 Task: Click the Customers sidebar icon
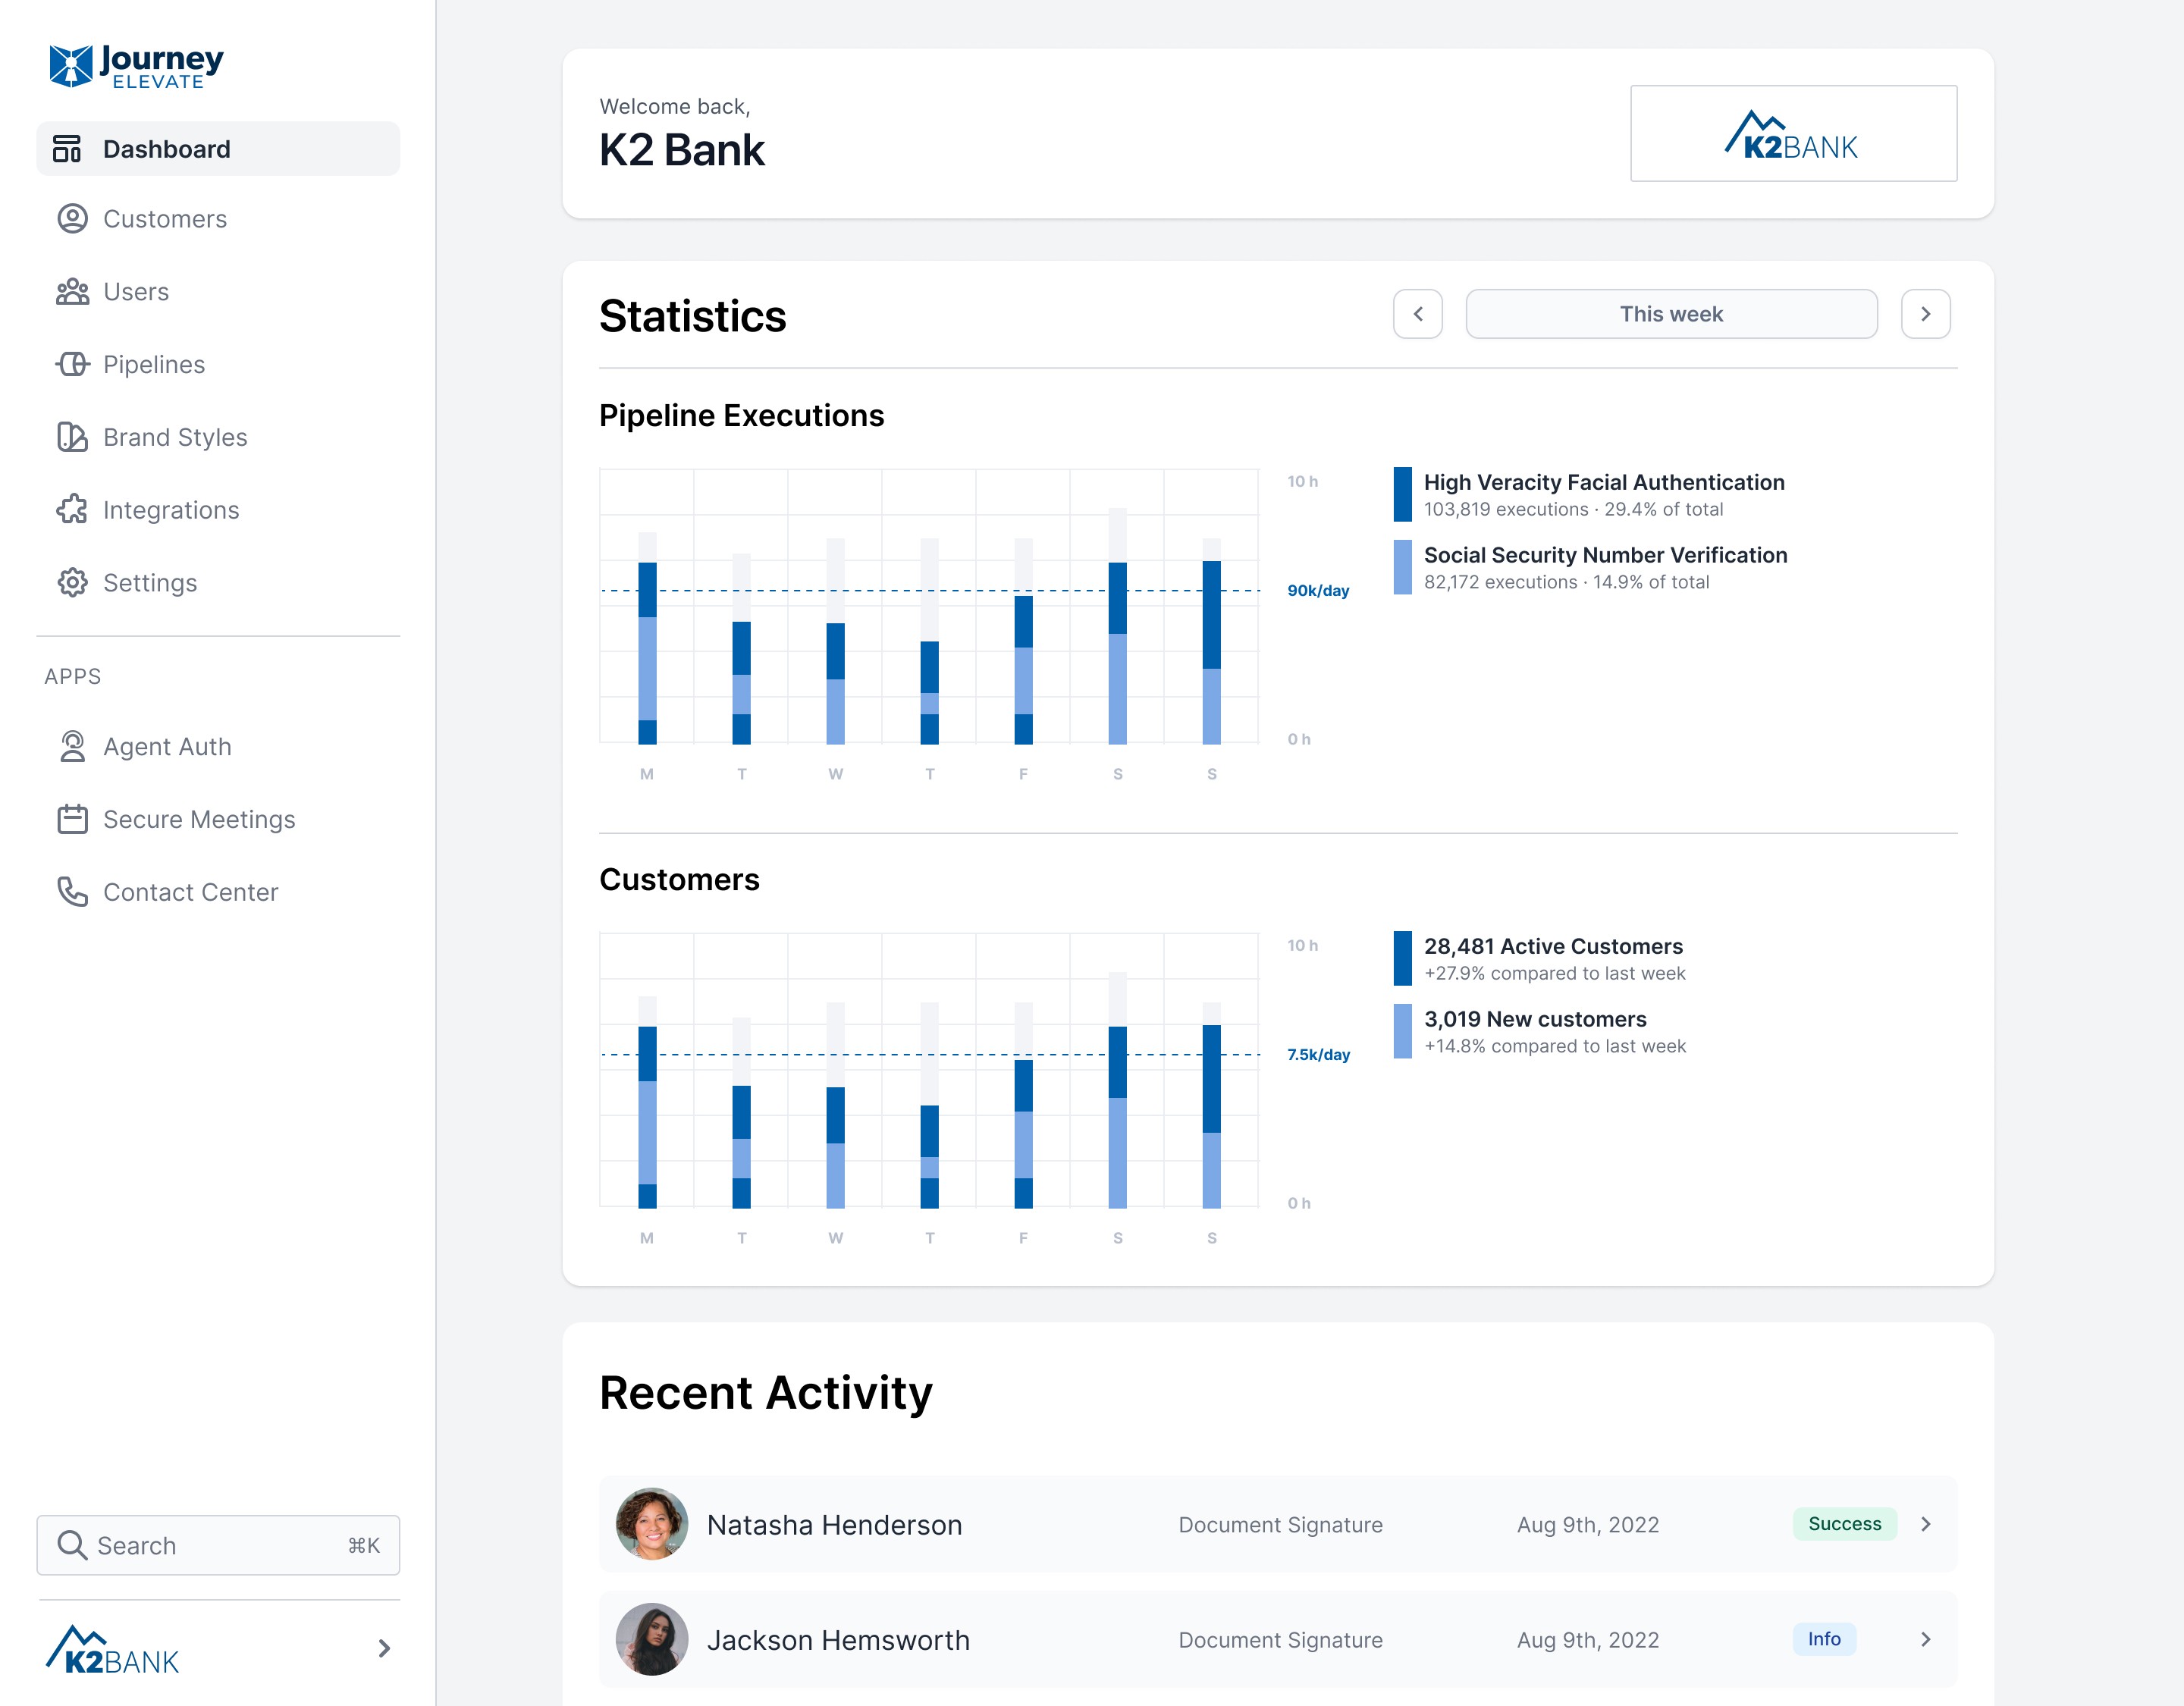click(x=72, y=219)
